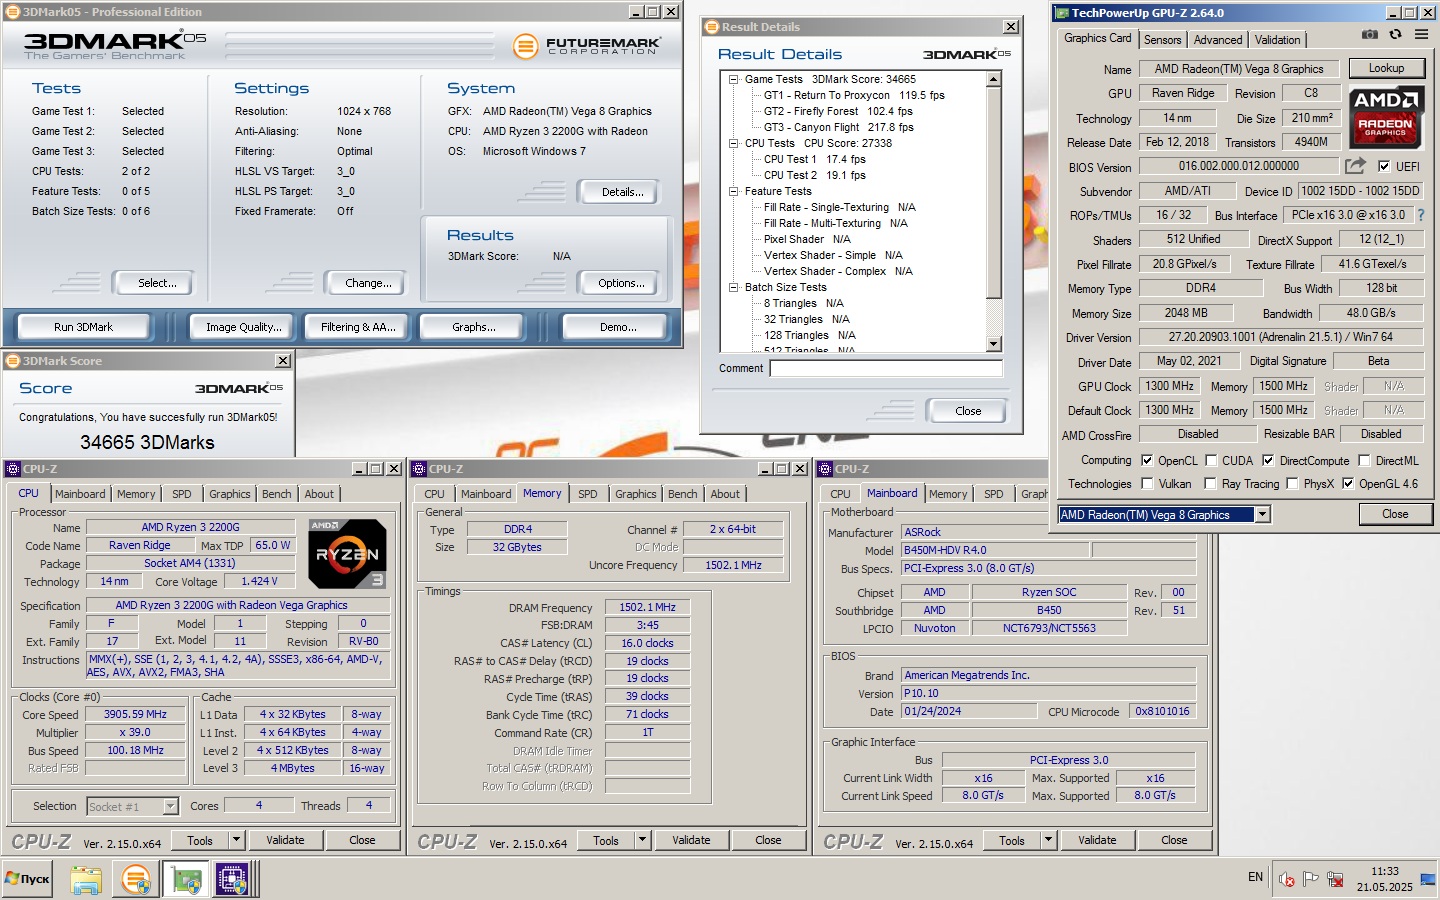Screen dimensions: 1440x900
Task: Toggle the Vulkan checkbox
Action: point(1147,484)
